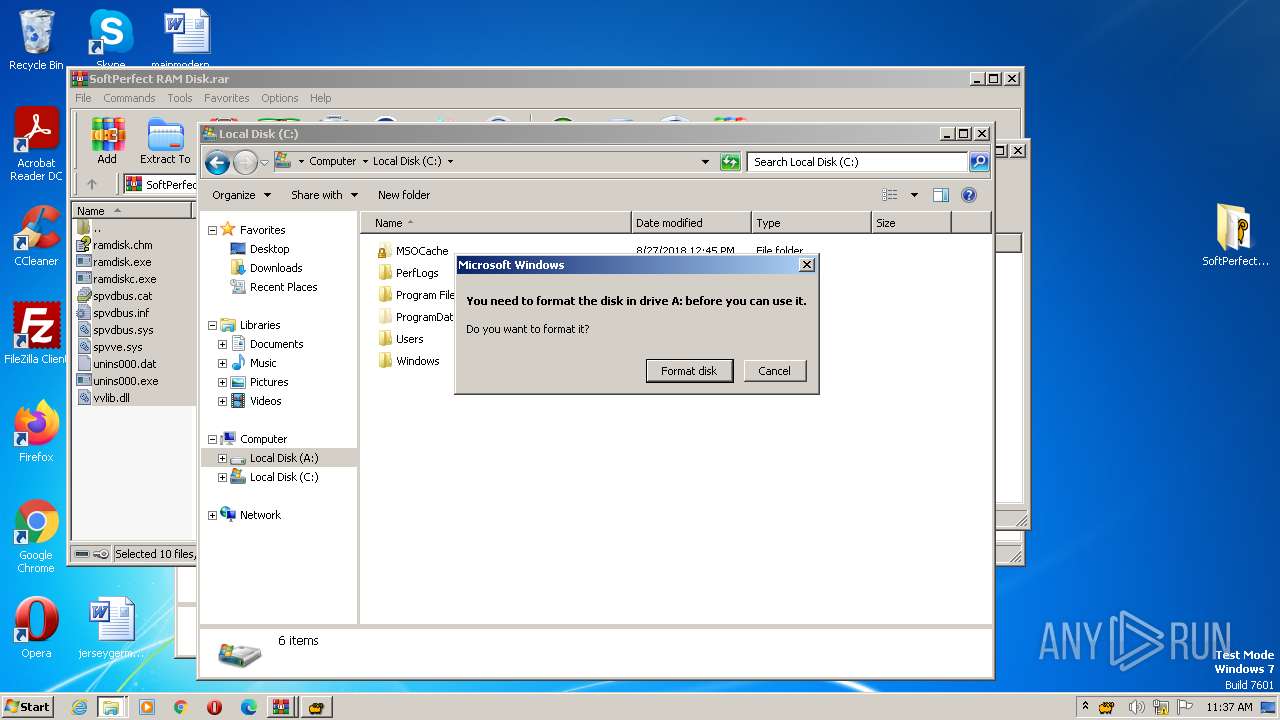Select the MSOCache folder
Viewport: 1280px width, 720px height.
[413, 251]
